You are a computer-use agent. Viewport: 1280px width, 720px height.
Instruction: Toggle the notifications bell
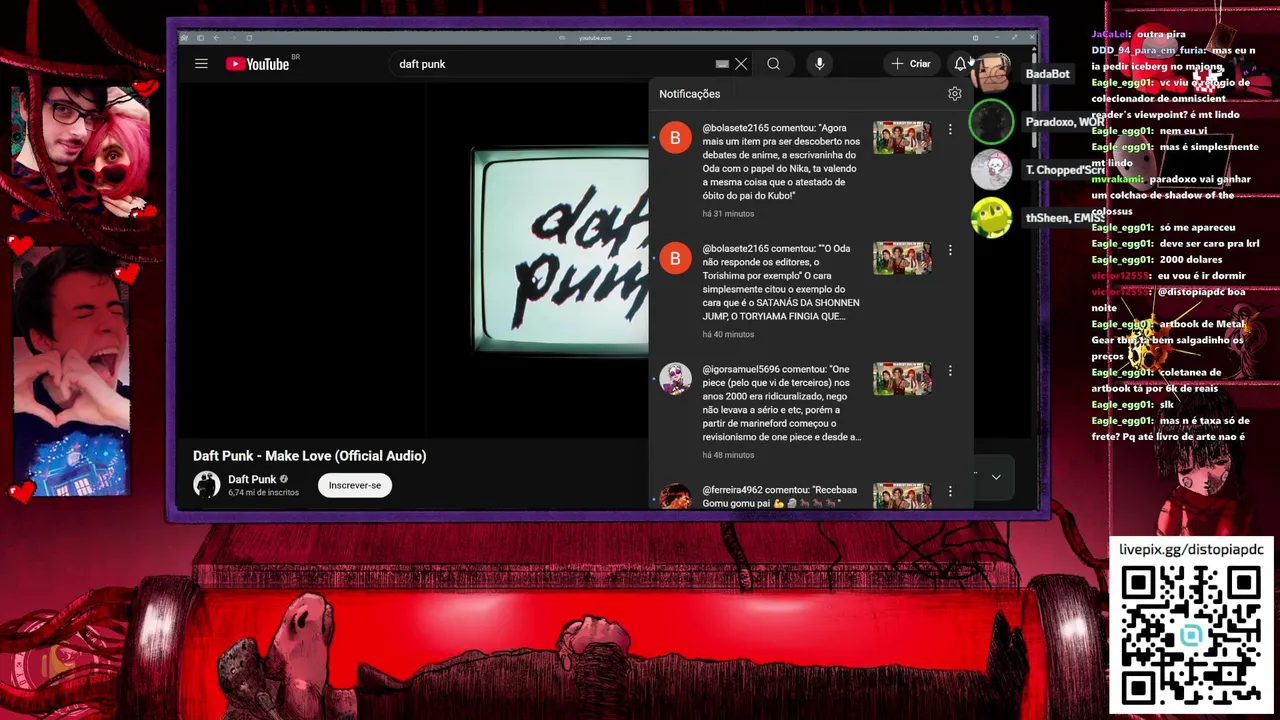tap(960, 64)
